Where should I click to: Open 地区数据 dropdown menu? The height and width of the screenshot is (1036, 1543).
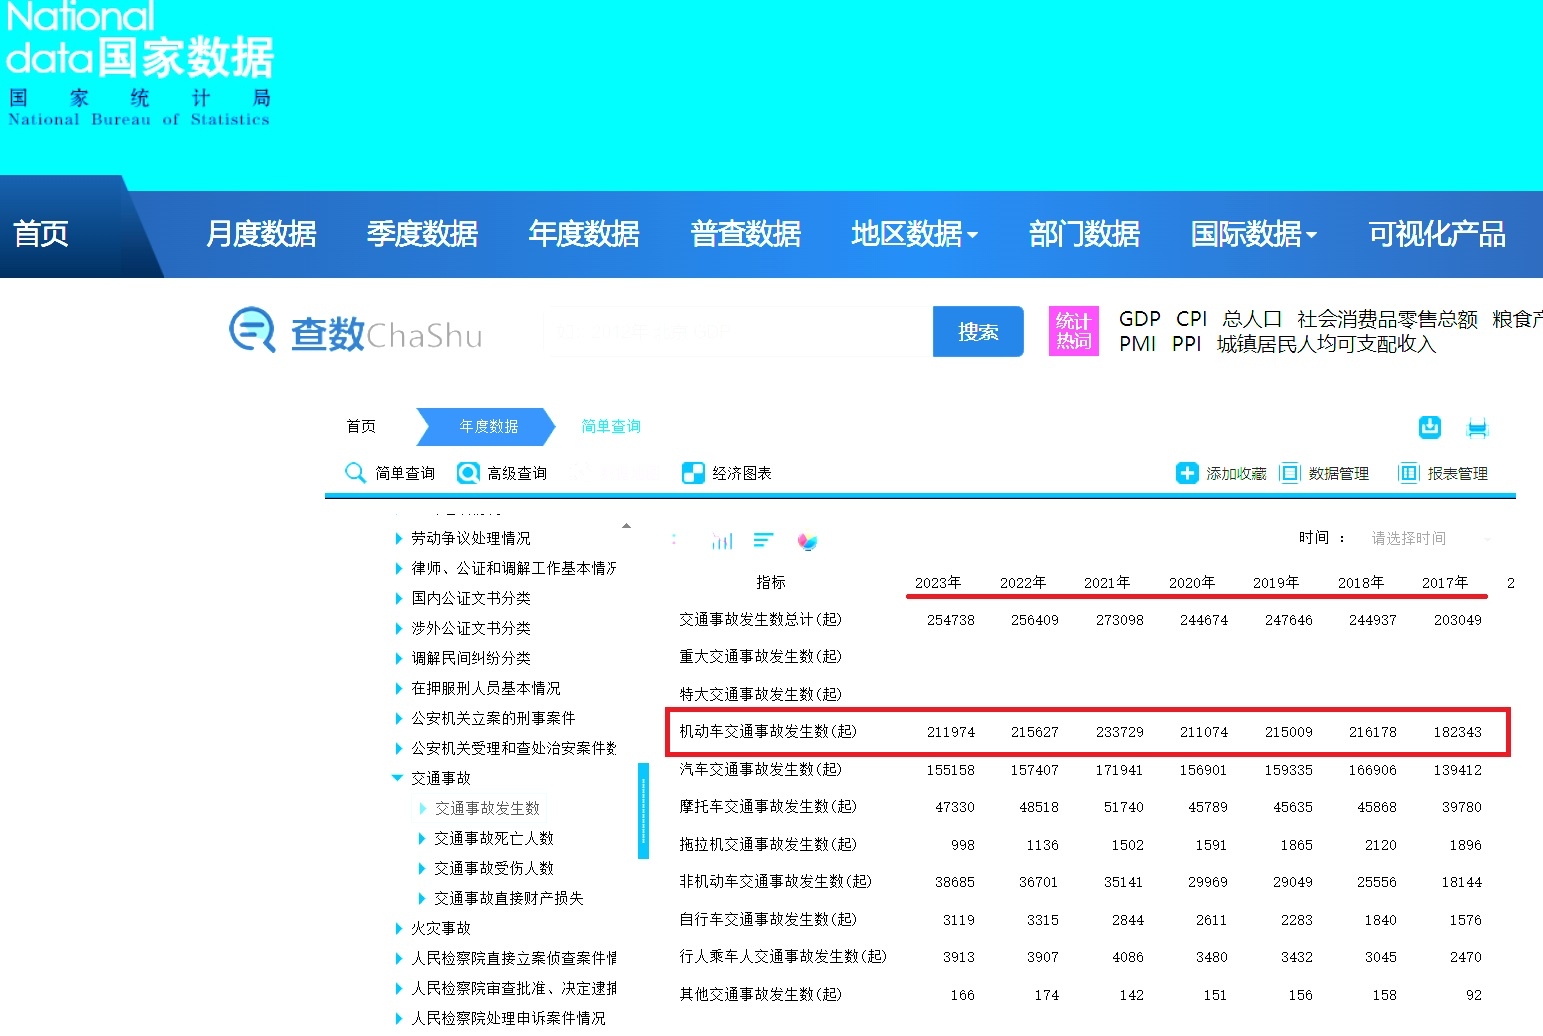(x=914, y=234)
